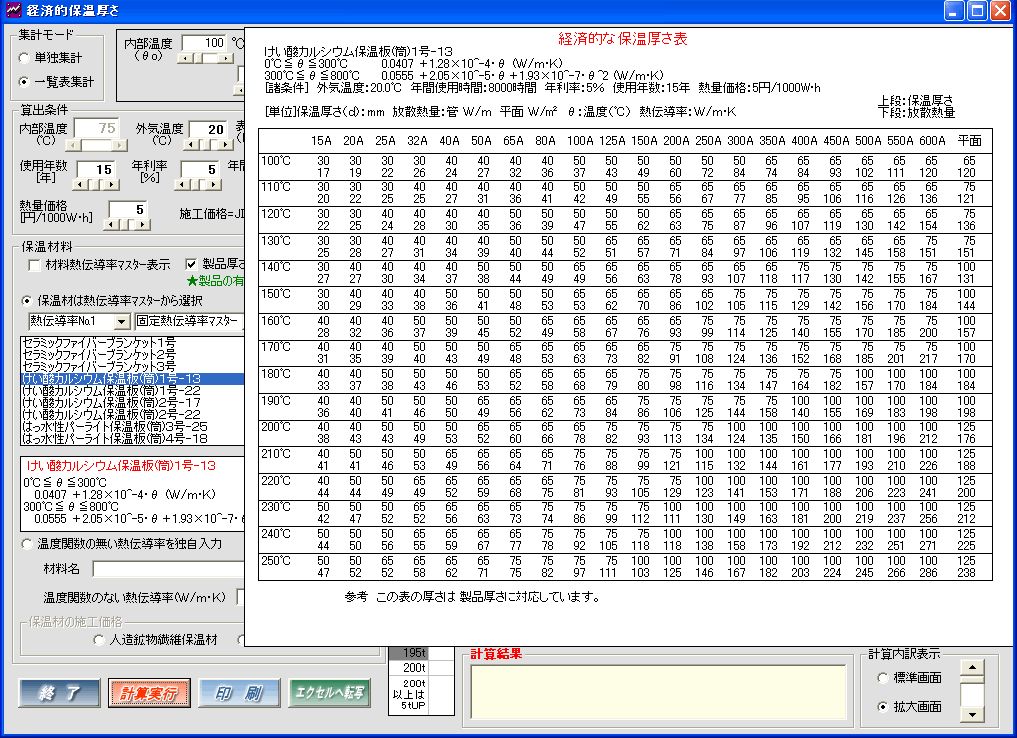Open the 熱伝導率No.1 dropdown
Image resolution: width=1017 pixels, height=738 pixels.
coord(122,321)
